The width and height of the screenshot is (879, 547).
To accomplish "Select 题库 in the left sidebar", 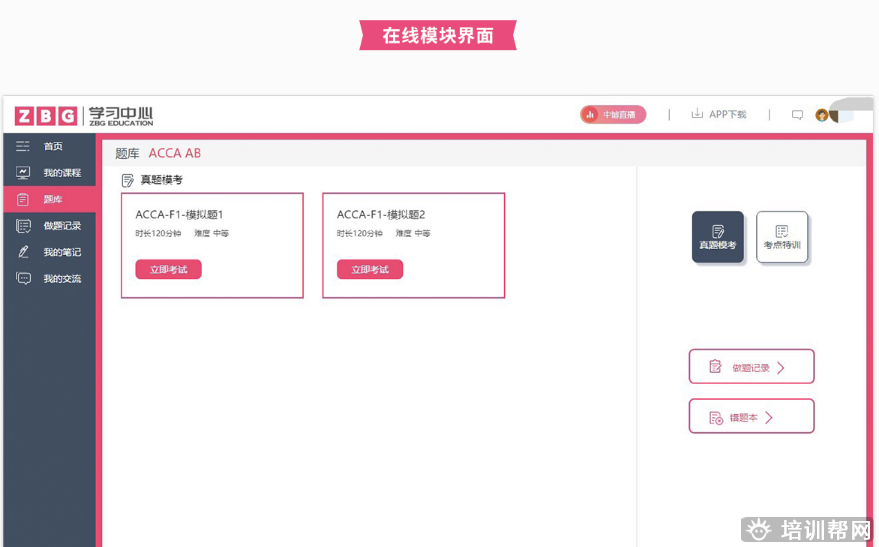I will click(52, 199).
